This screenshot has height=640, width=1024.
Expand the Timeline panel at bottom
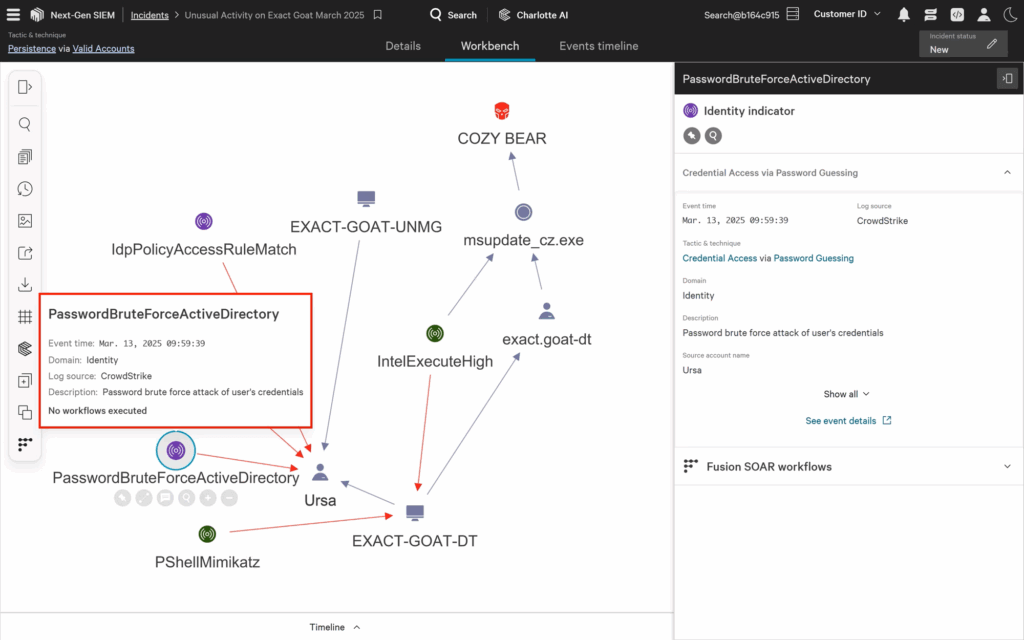point(335,627)
